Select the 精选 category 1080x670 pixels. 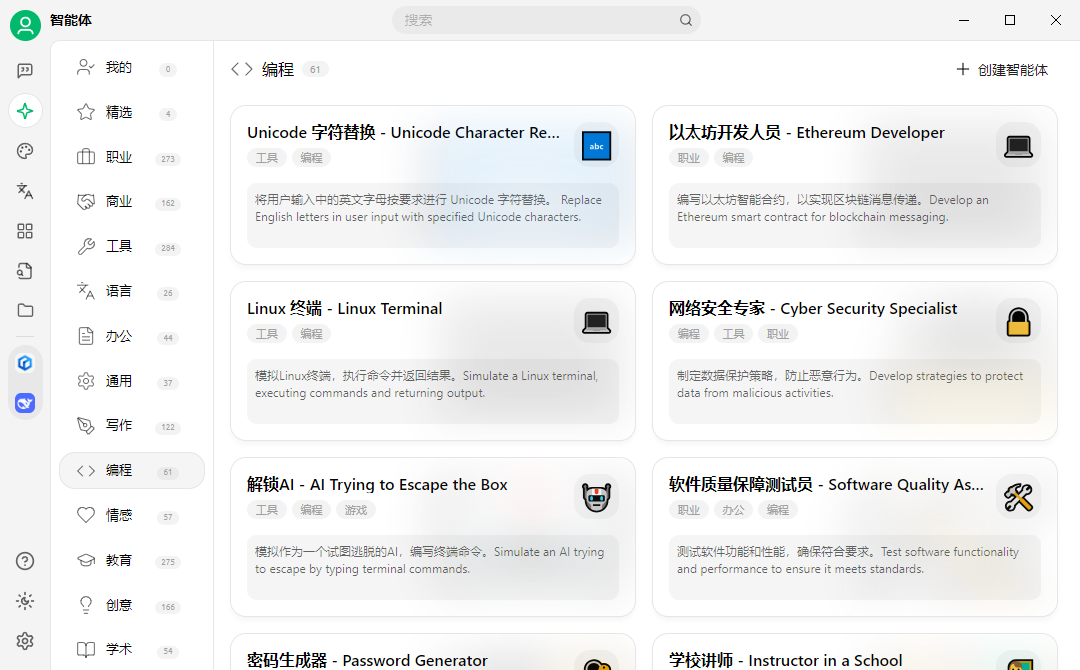click(x=132, y=112)
